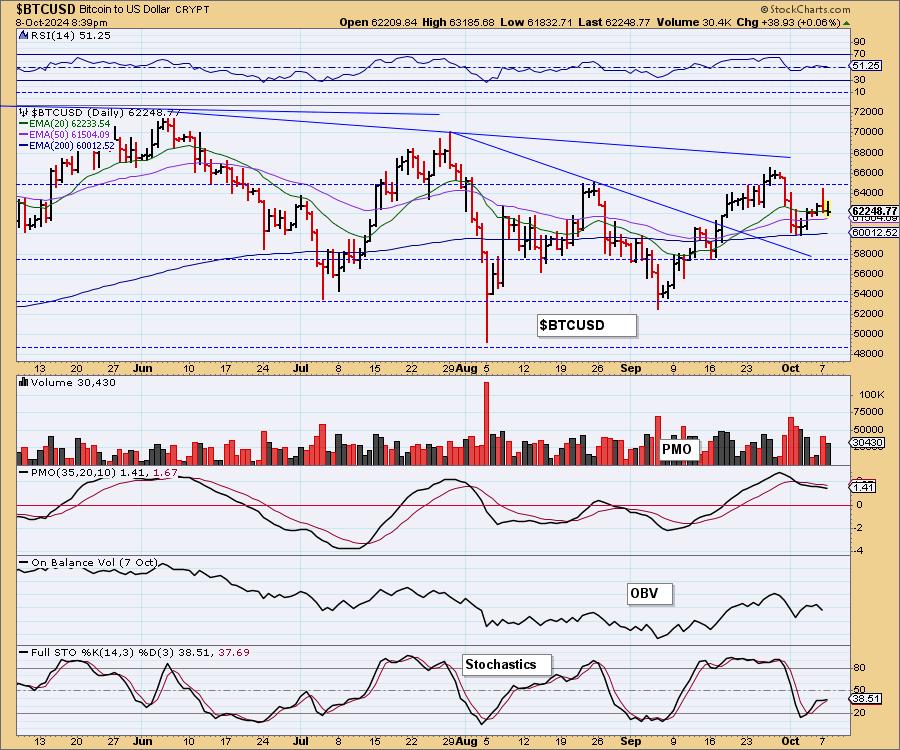Click the Volume 30.4K header value
The image size is (900, 750).
pos(693,22)
